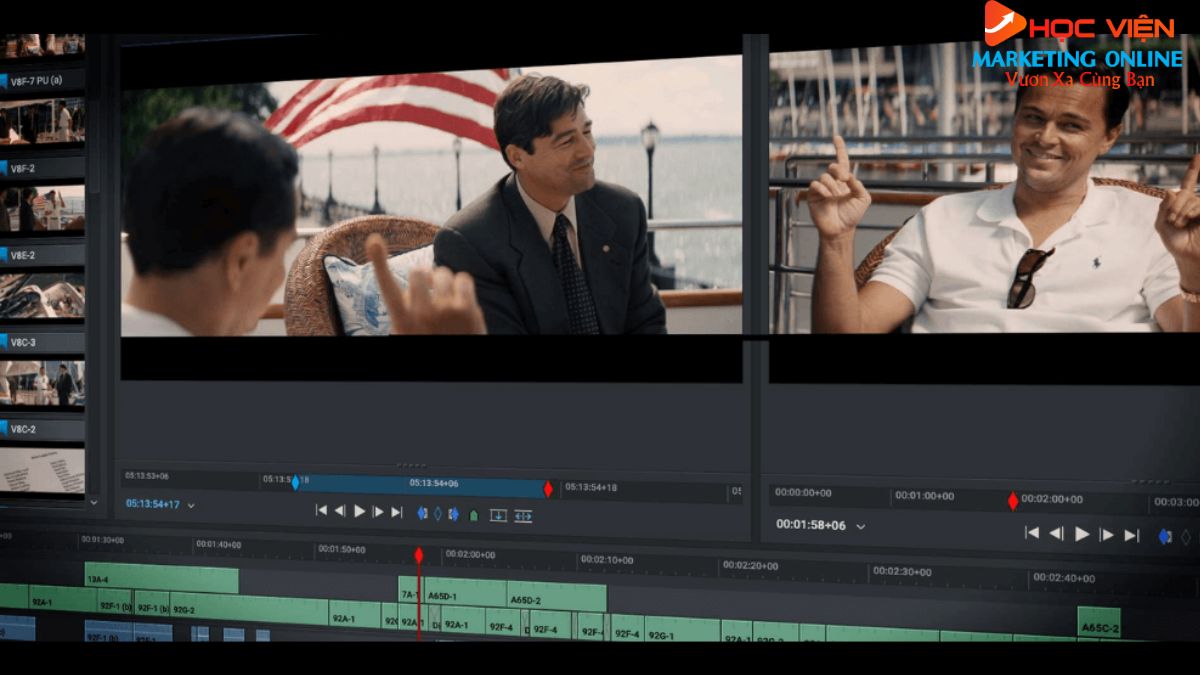Viewport: 1200px width, 675px height.
Task: Select the A65D-1 clip on the timeline
Action: 442,596
